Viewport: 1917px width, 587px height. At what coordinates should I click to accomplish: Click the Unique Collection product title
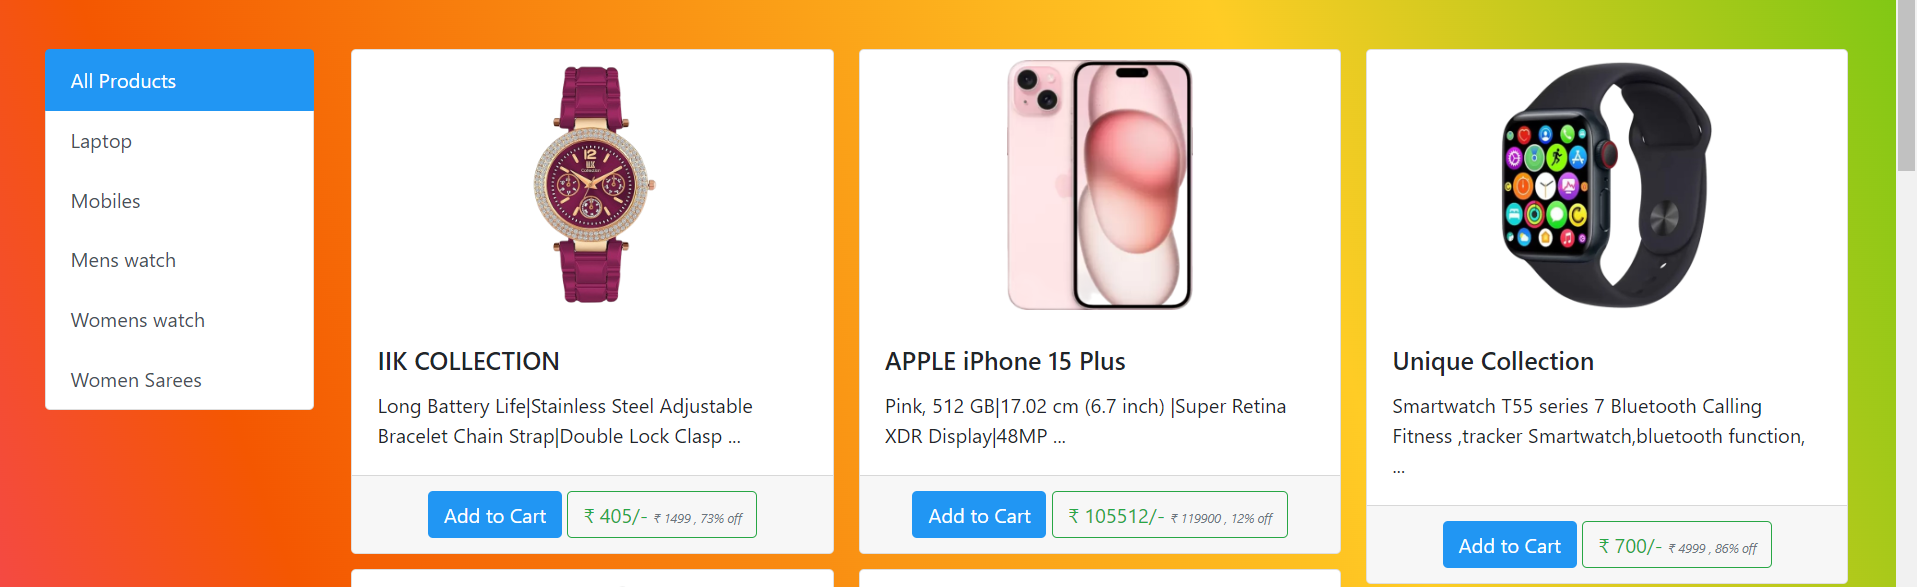pos(1492,361)
